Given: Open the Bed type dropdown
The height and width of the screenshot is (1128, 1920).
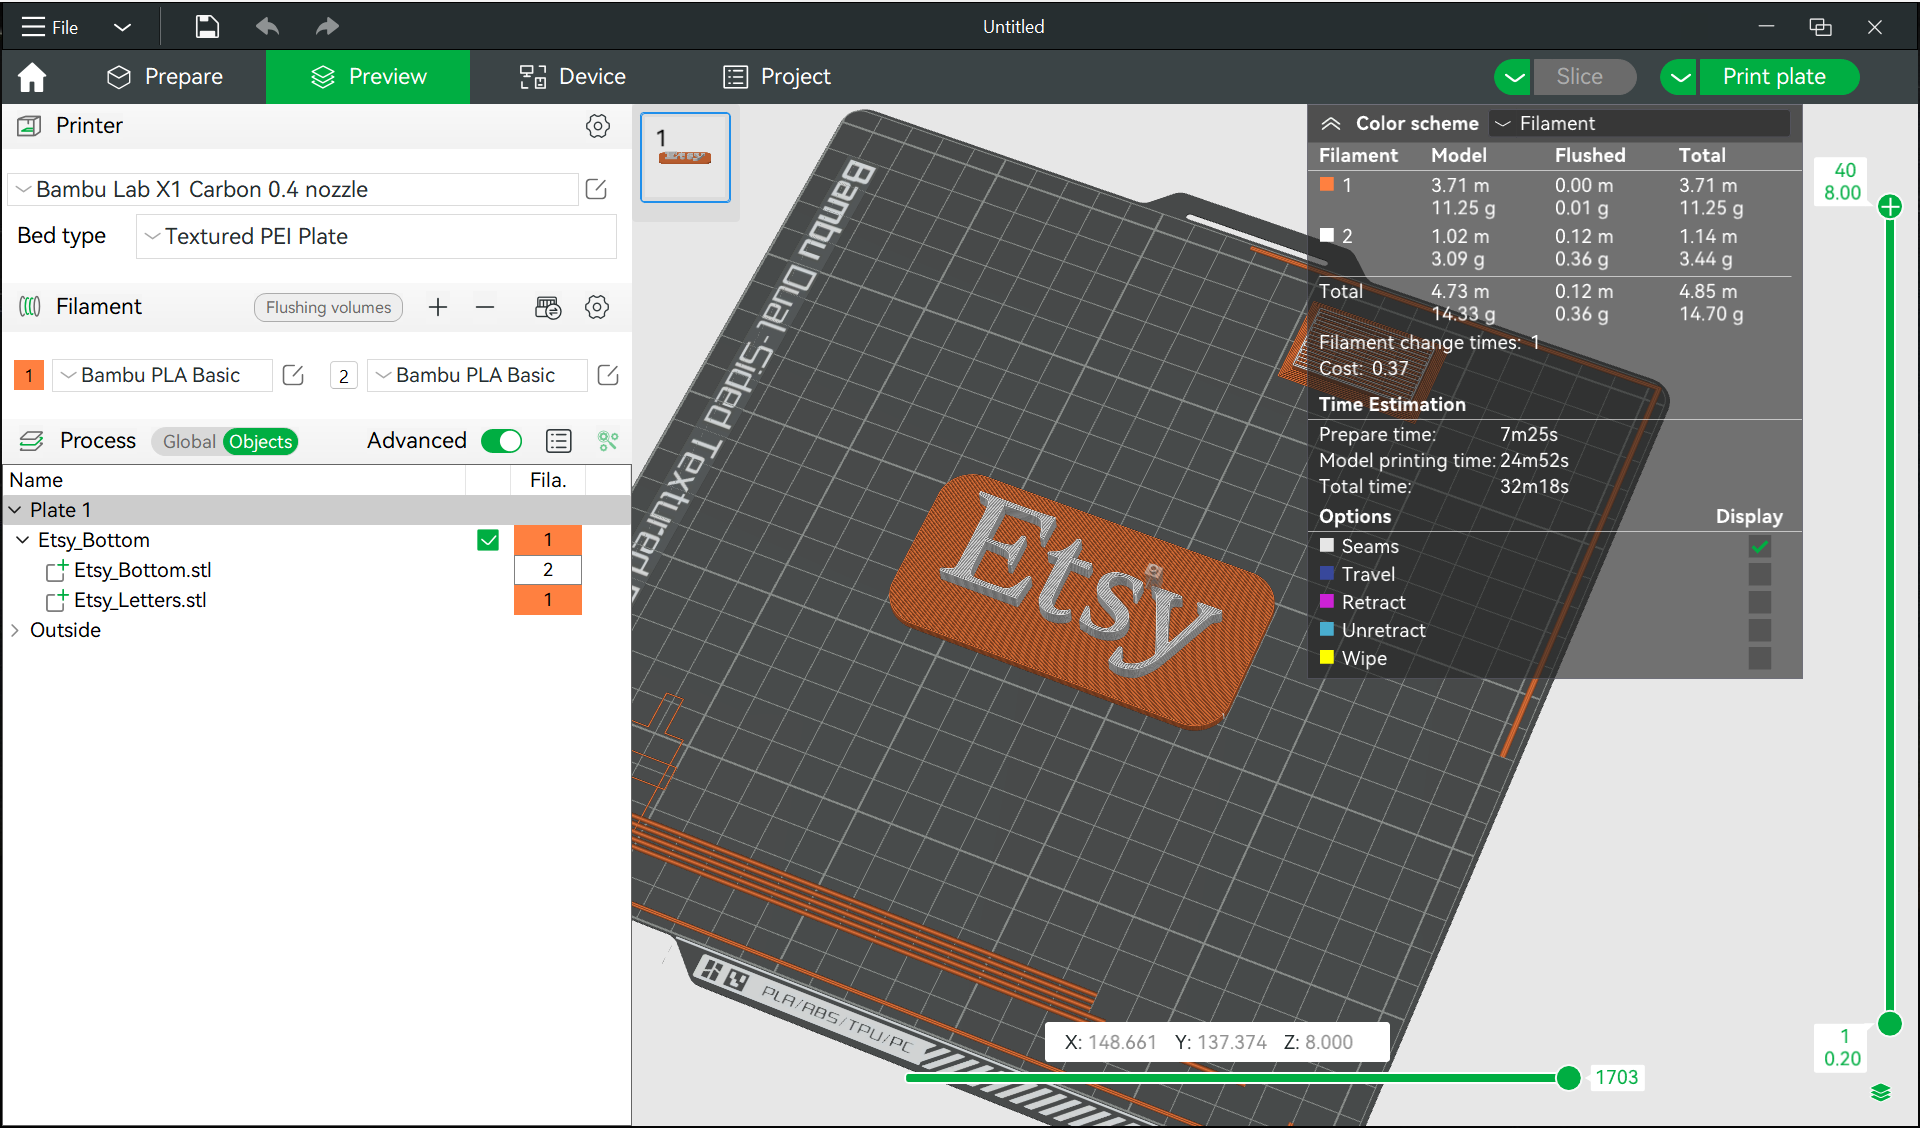Looking at the screenshot, I should click(376, 237).
